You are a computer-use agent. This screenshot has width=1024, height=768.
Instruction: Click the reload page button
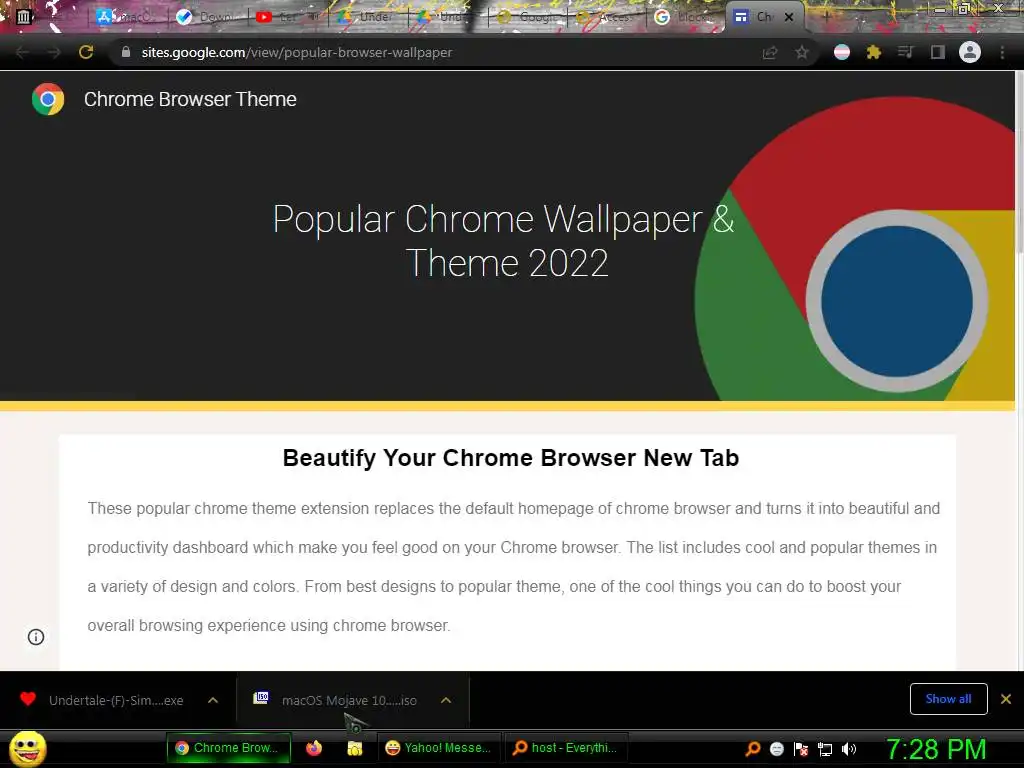pyautogui.click(x=86, y=52)
